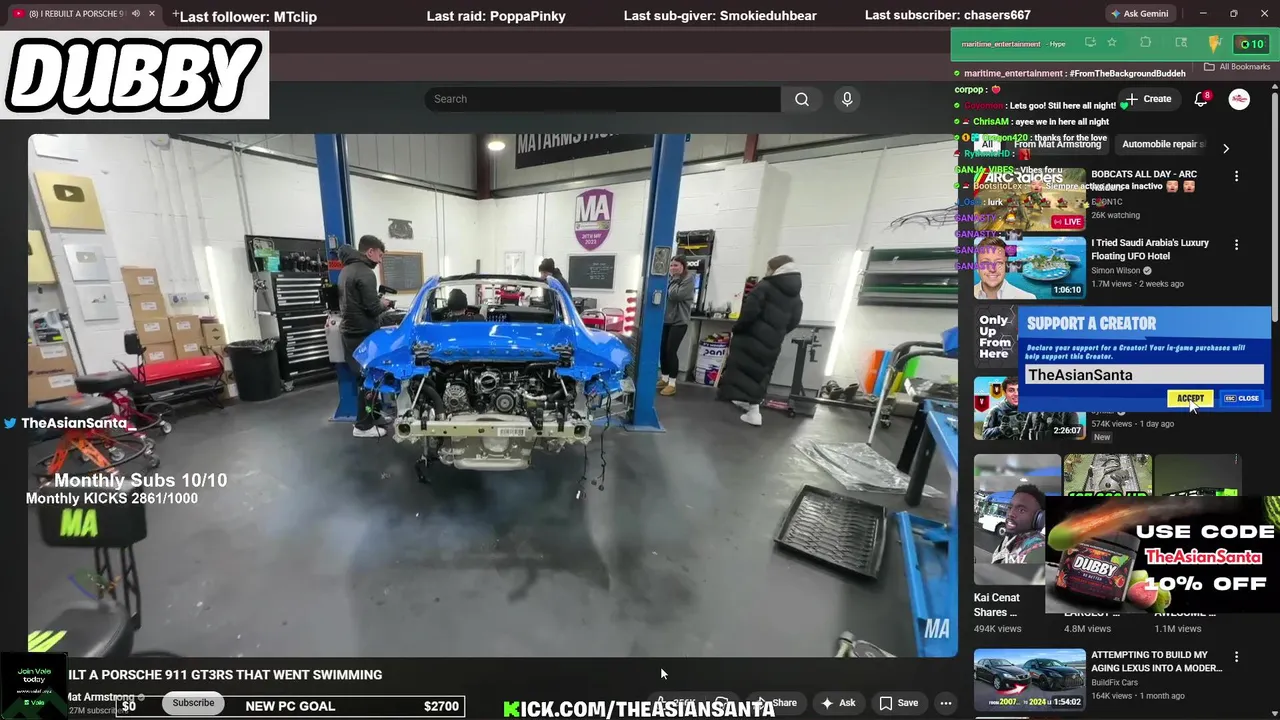Click ACCEPT in Support a Creator dialog

tap(1190, 398)
